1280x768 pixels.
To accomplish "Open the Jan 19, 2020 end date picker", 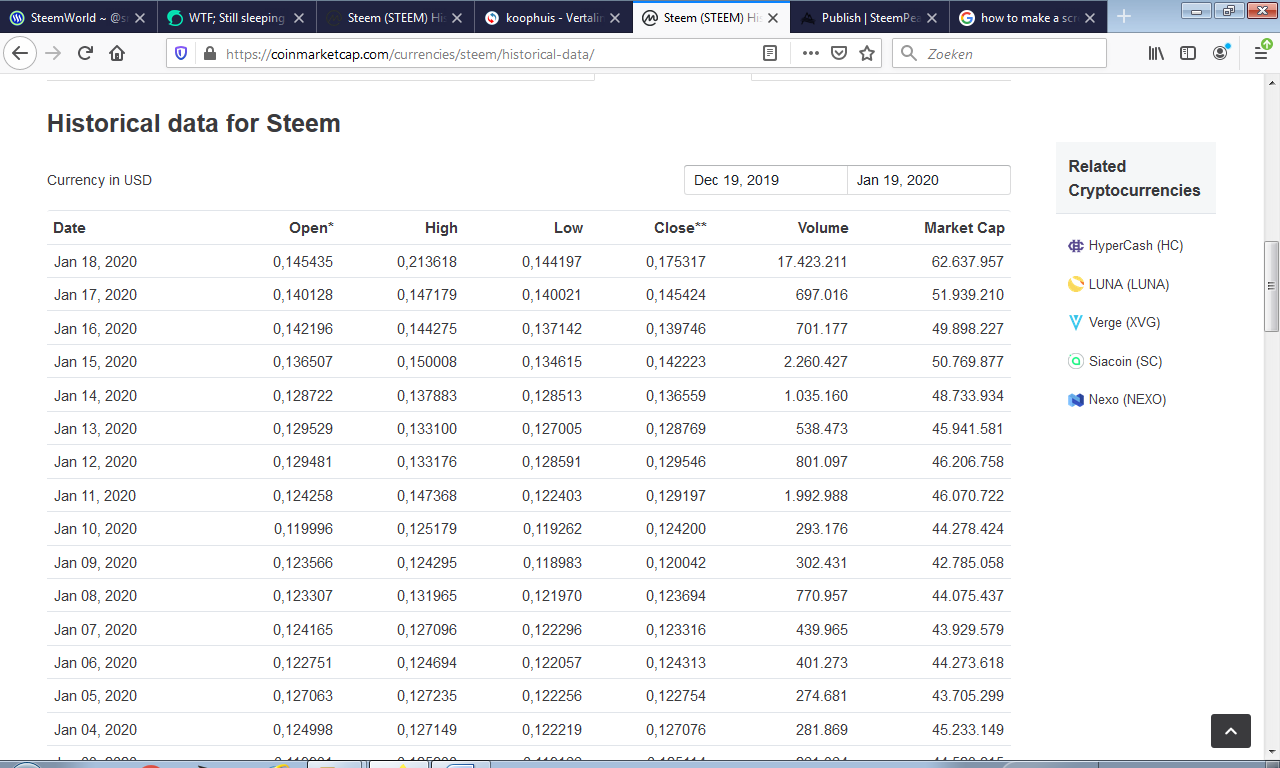I will pos(928,180).
